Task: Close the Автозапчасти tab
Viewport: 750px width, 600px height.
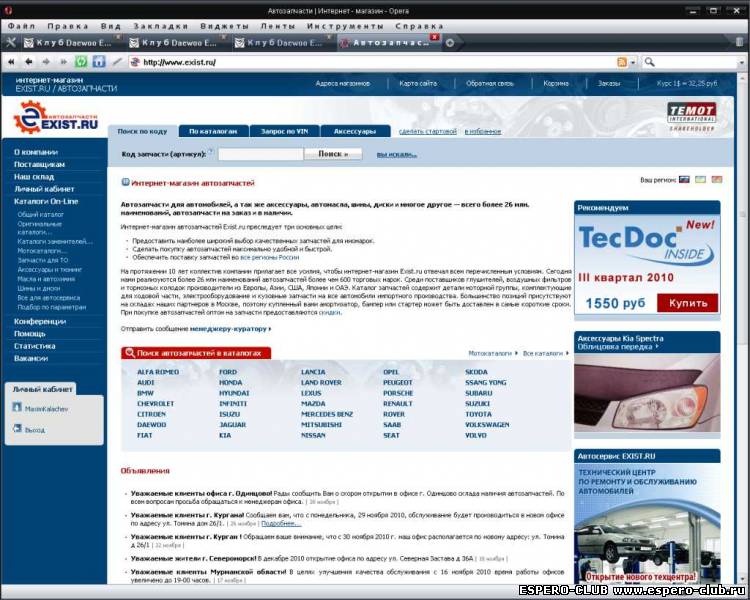Action: 434,37
